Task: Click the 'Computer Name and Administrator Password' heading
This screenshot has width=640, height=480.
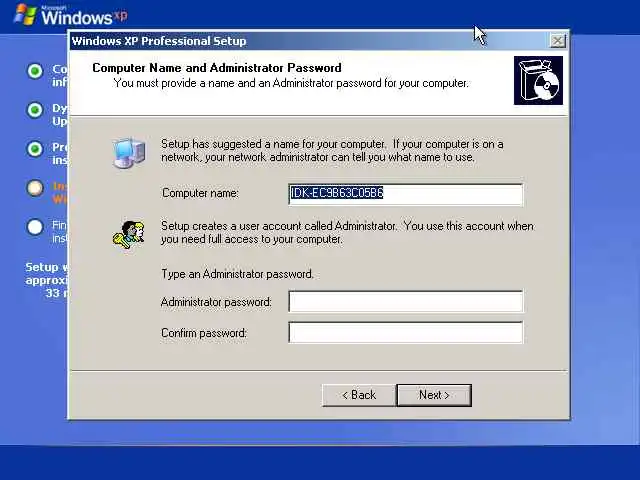Action: (217, 68)
